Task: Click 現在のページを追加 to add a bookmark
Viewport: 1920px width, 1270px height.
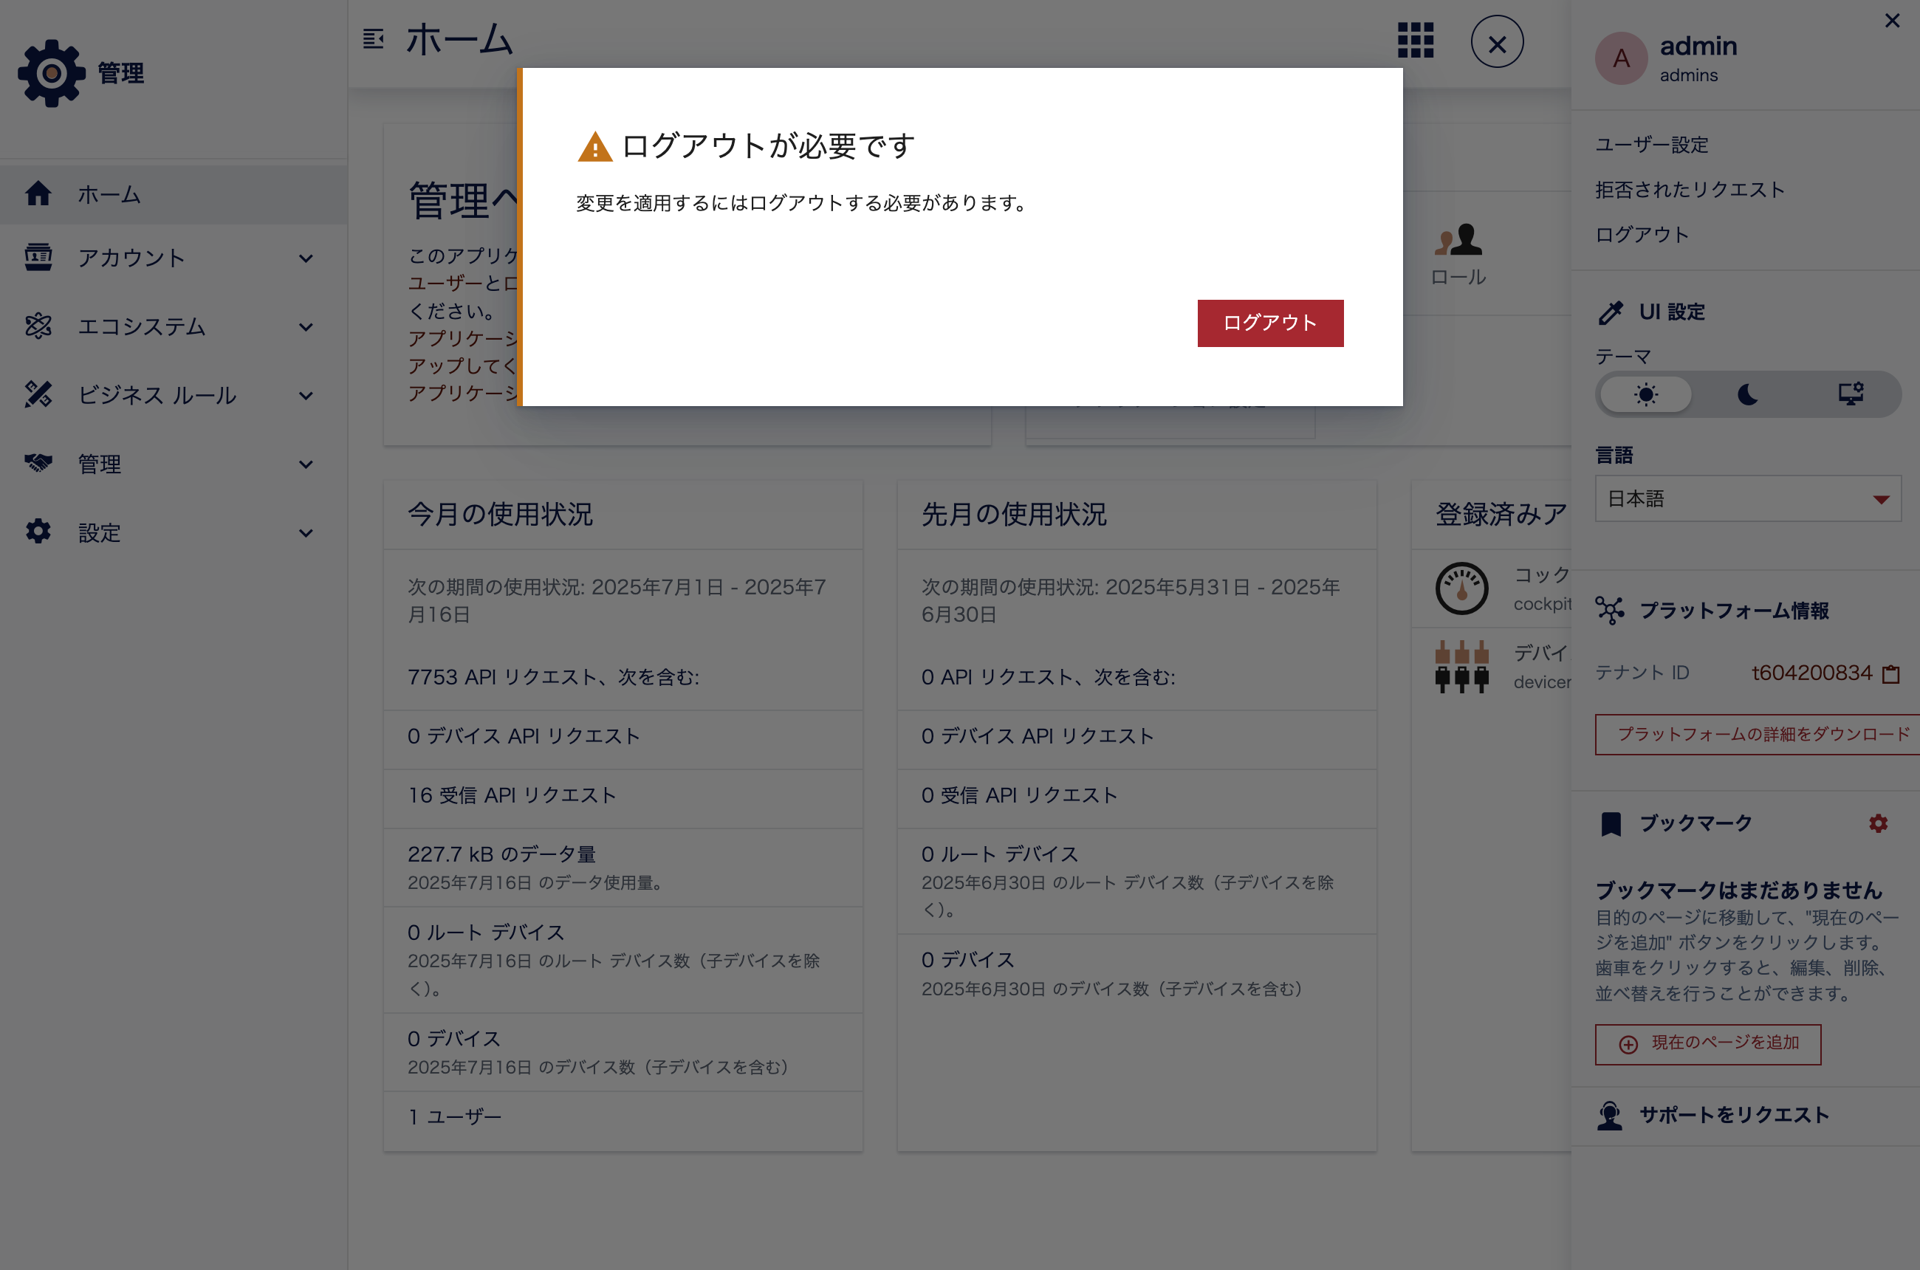Action: click(1707, 1044)
